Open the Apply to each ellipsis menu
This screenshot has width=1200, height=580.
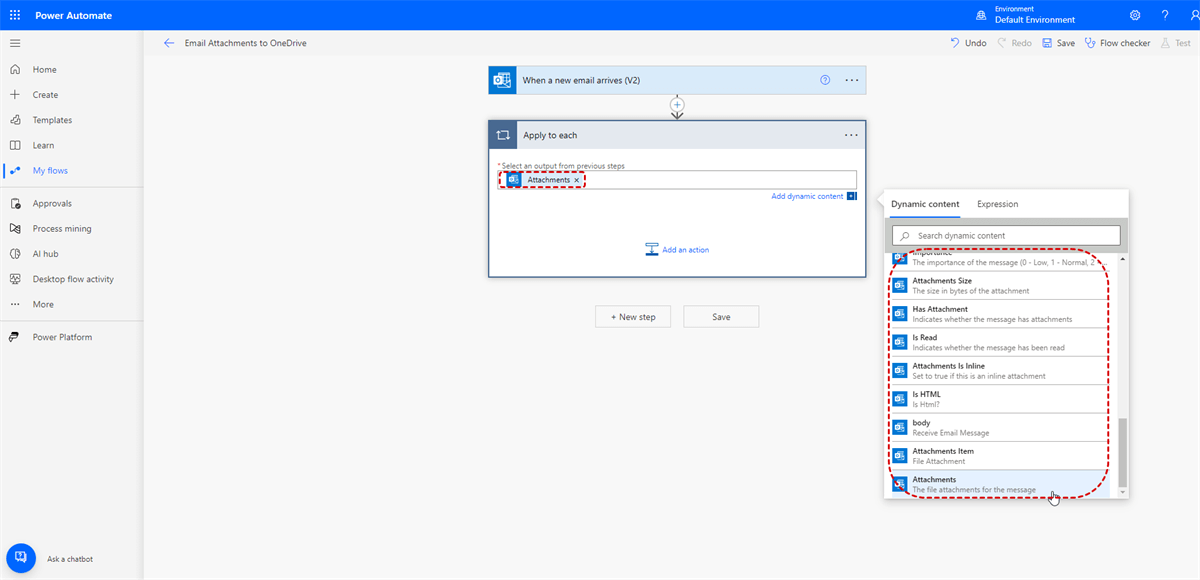coord(851,135)
